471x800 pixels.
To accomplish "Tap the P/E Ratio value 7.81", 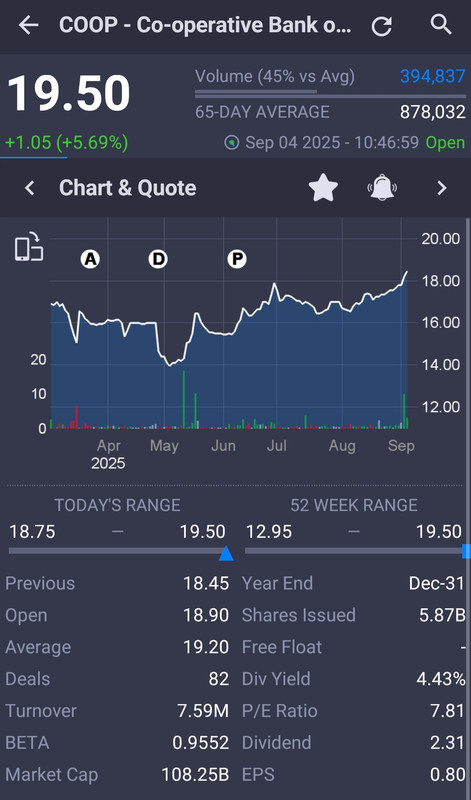I will pyautogui.click(x=448, y=711).
